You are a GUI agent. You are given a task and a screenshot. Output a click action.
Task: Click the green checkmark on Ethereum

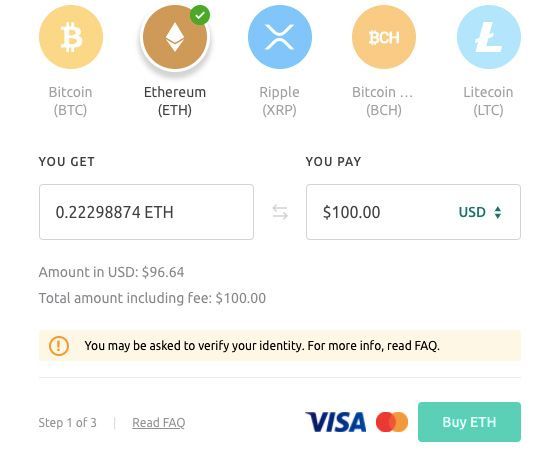pos(200,15)
